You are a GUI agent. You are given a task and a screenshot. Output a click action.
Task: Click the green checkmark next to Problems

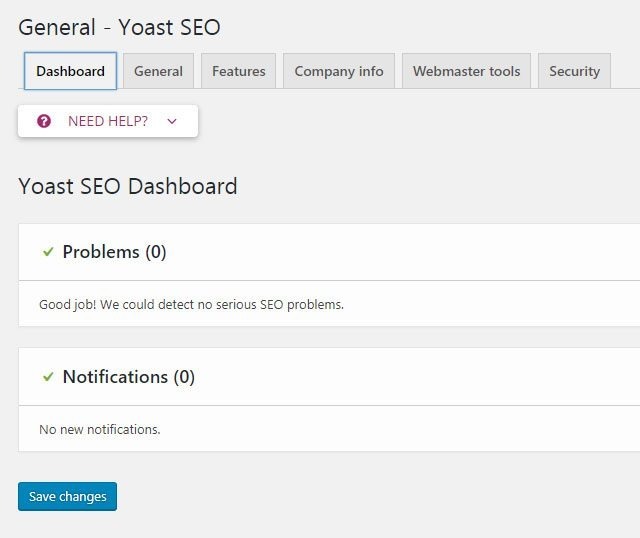48,252
